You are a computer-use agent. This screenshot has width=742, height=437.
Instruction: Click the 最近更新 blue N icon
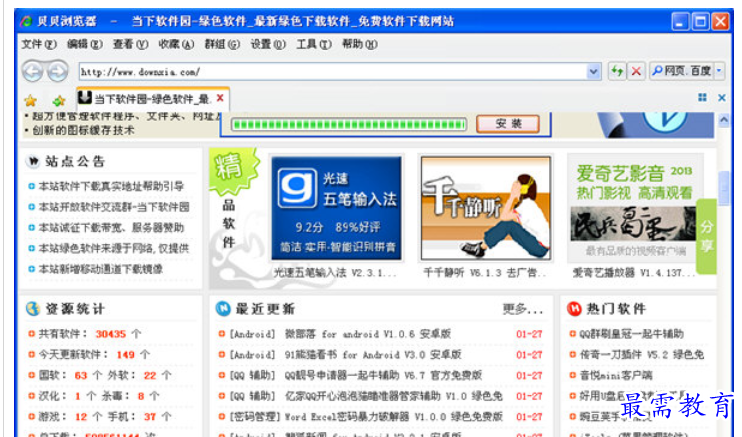[x=223, y=309]
